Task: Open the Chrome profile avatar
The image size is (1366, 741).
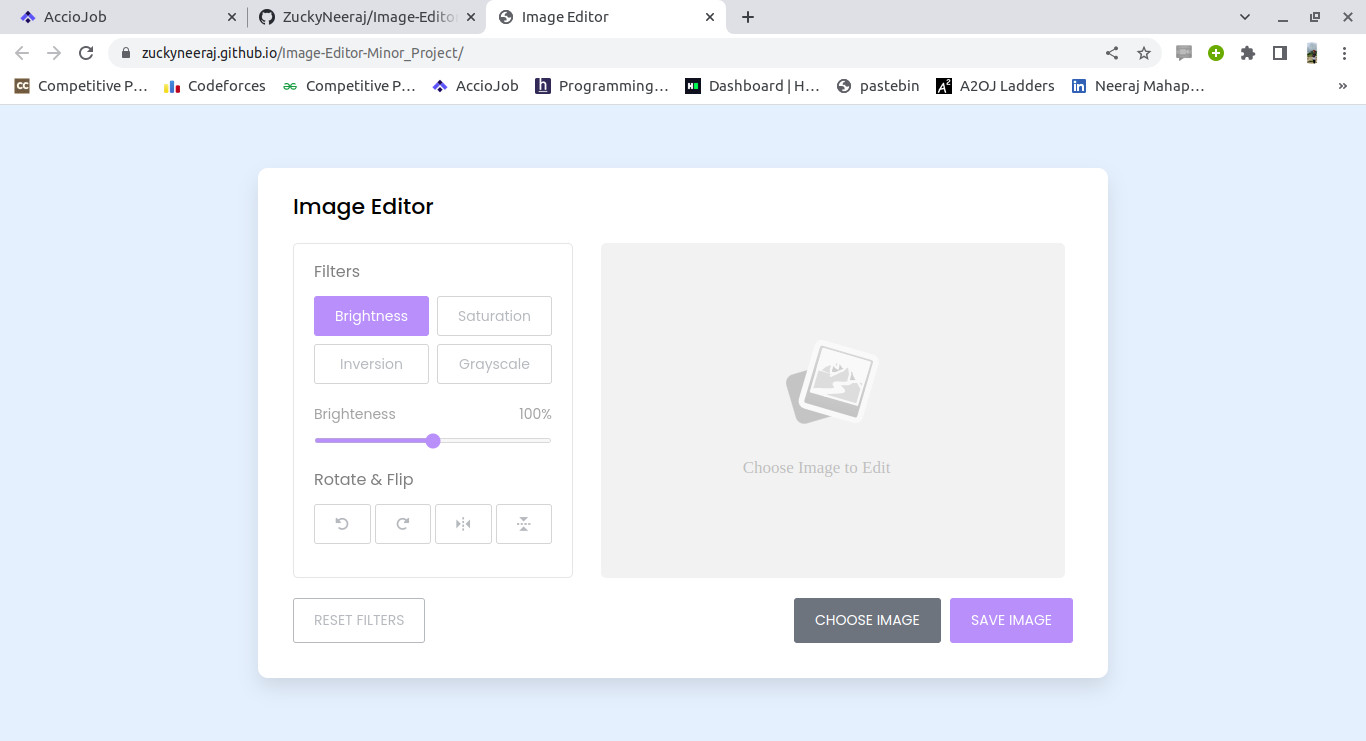Action: tap(1312, 53)
